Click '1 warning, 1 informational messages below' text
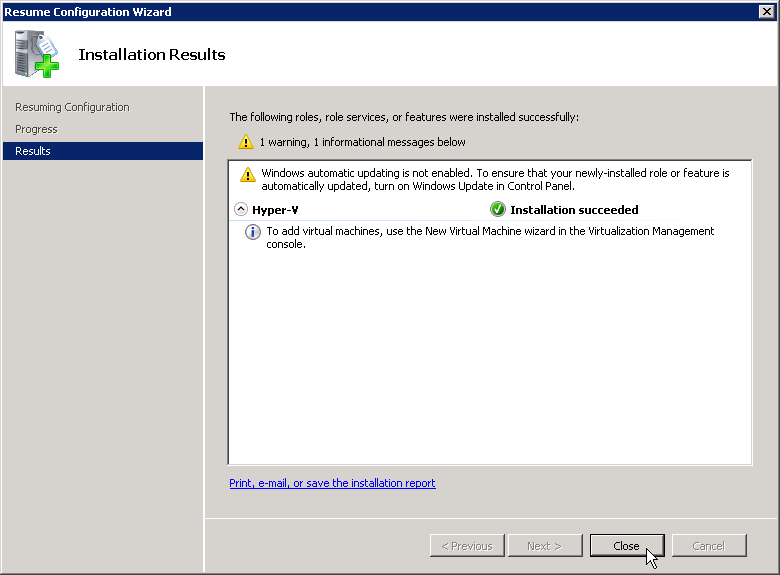Screen dimensions: 780x575 click(x=362, y=142)
